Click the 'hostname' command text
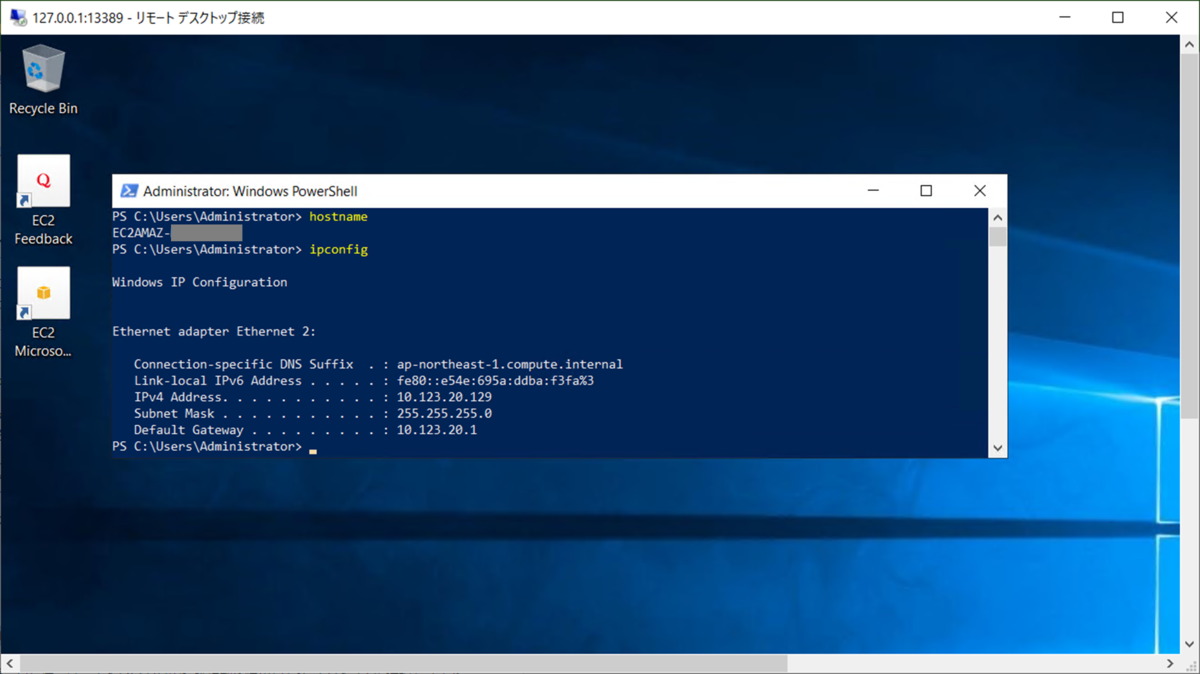Image resolution: width=1200 pixels, height=674 pixels. coord(339,217)
